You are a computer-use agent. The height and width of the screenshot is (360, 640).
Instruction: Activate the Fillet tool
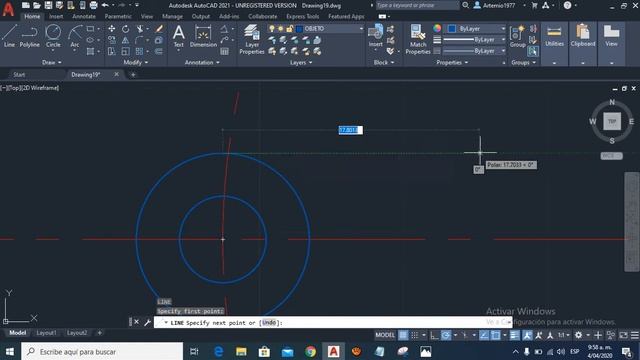pos(139,40)
